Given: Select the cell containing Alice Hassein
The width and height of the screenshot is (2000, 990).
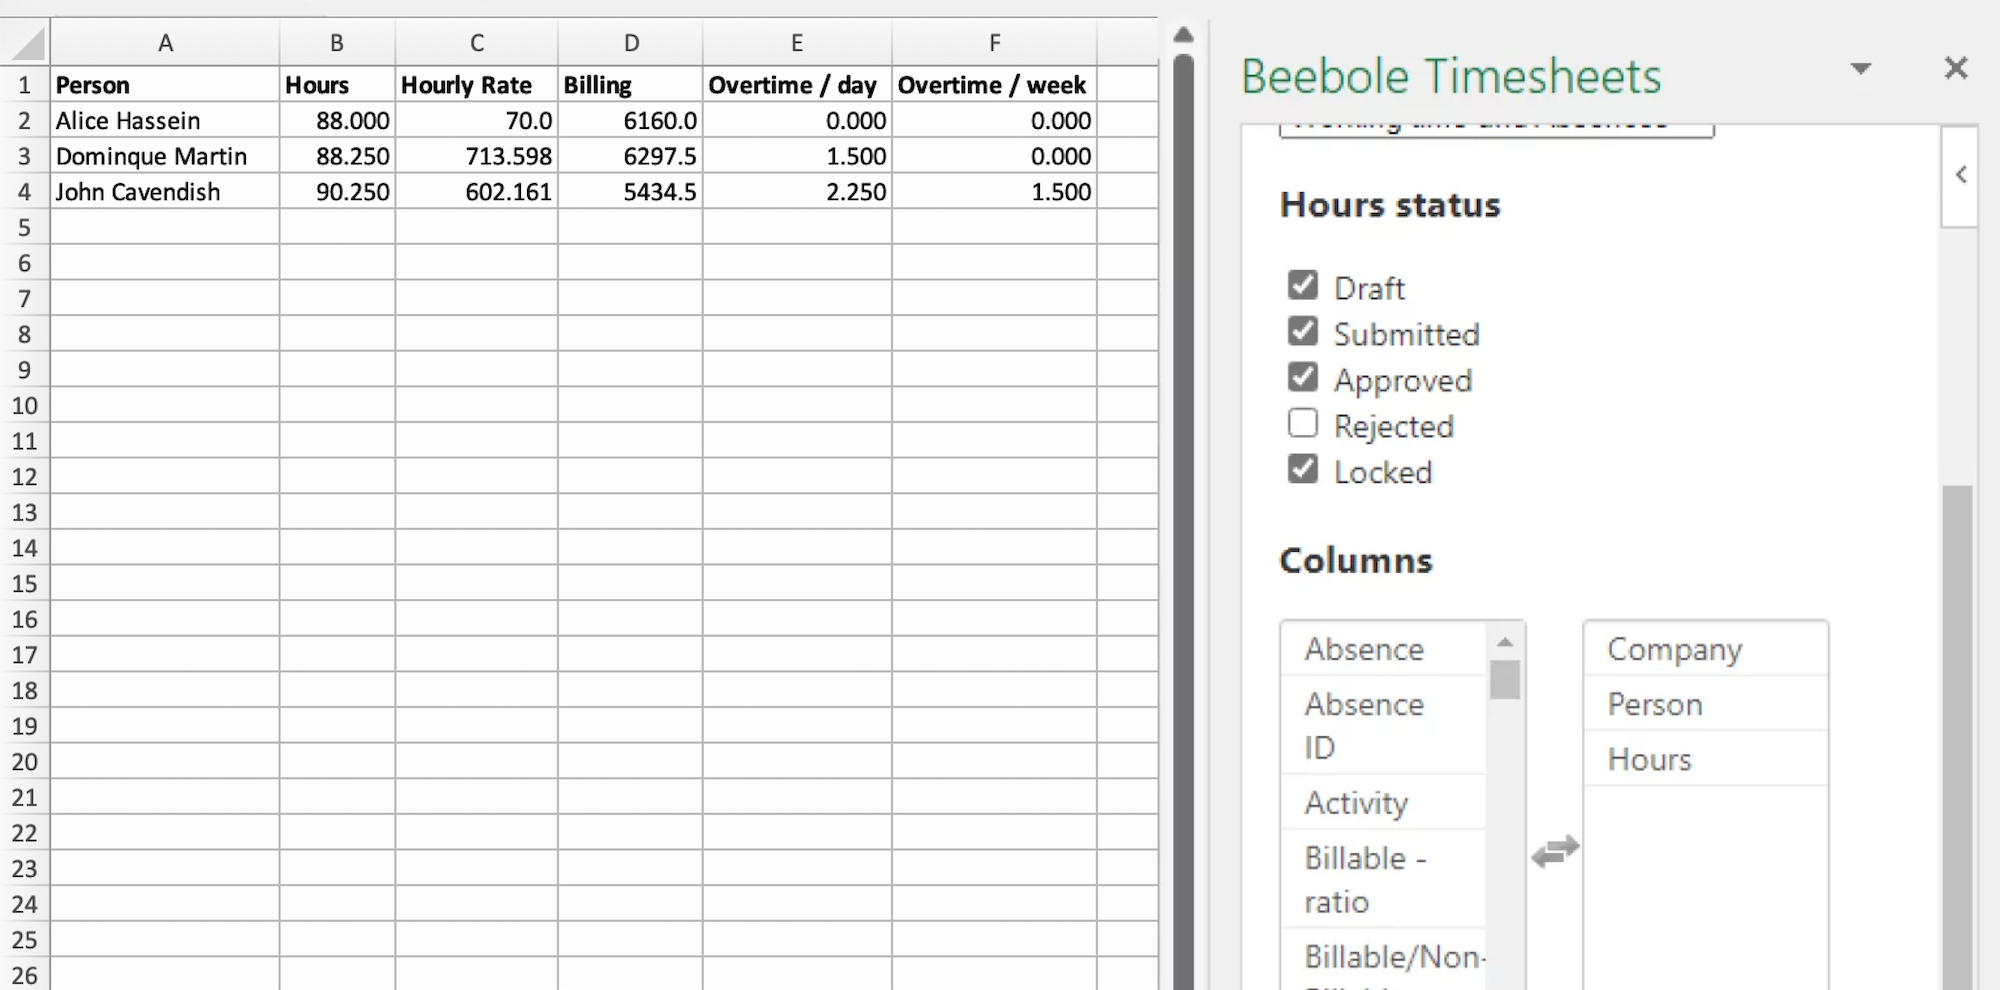Looking at the screenshot, I should point(129,120).
